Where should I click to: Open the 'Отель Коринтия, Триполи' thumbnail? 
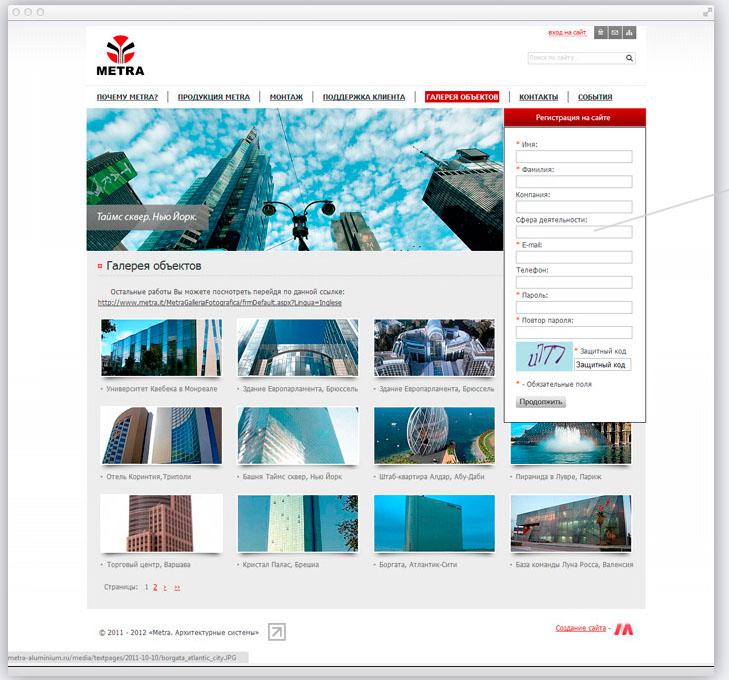pos(161,436)
